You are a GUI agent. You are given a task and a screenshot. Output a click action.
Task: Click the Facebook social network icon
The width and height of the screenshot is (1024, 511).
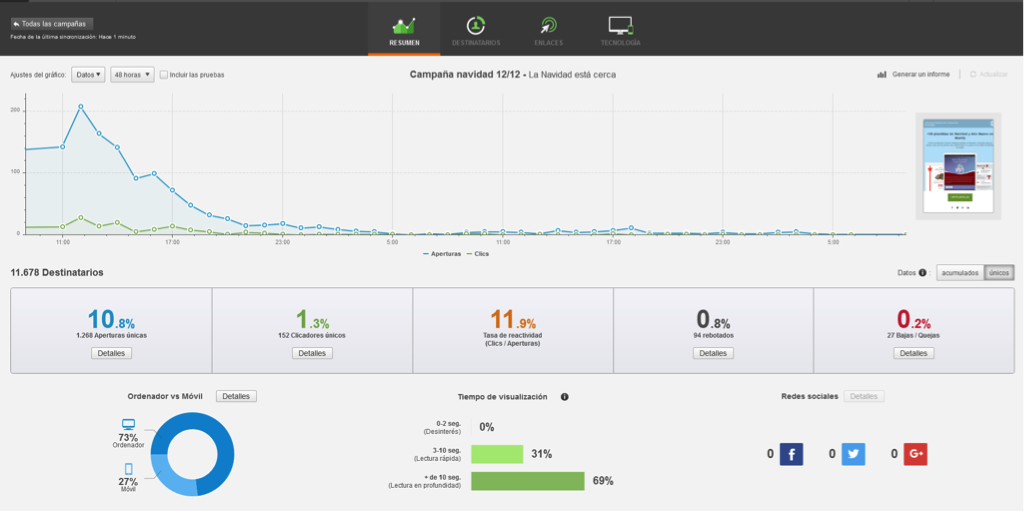point(791,454)
